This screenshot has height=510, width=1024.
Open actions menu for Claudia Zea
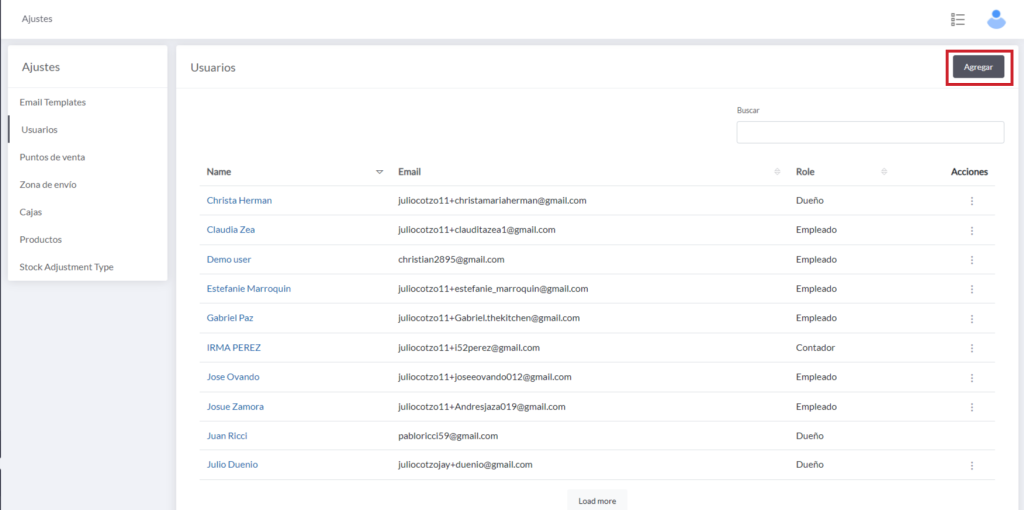coord(971,230)
